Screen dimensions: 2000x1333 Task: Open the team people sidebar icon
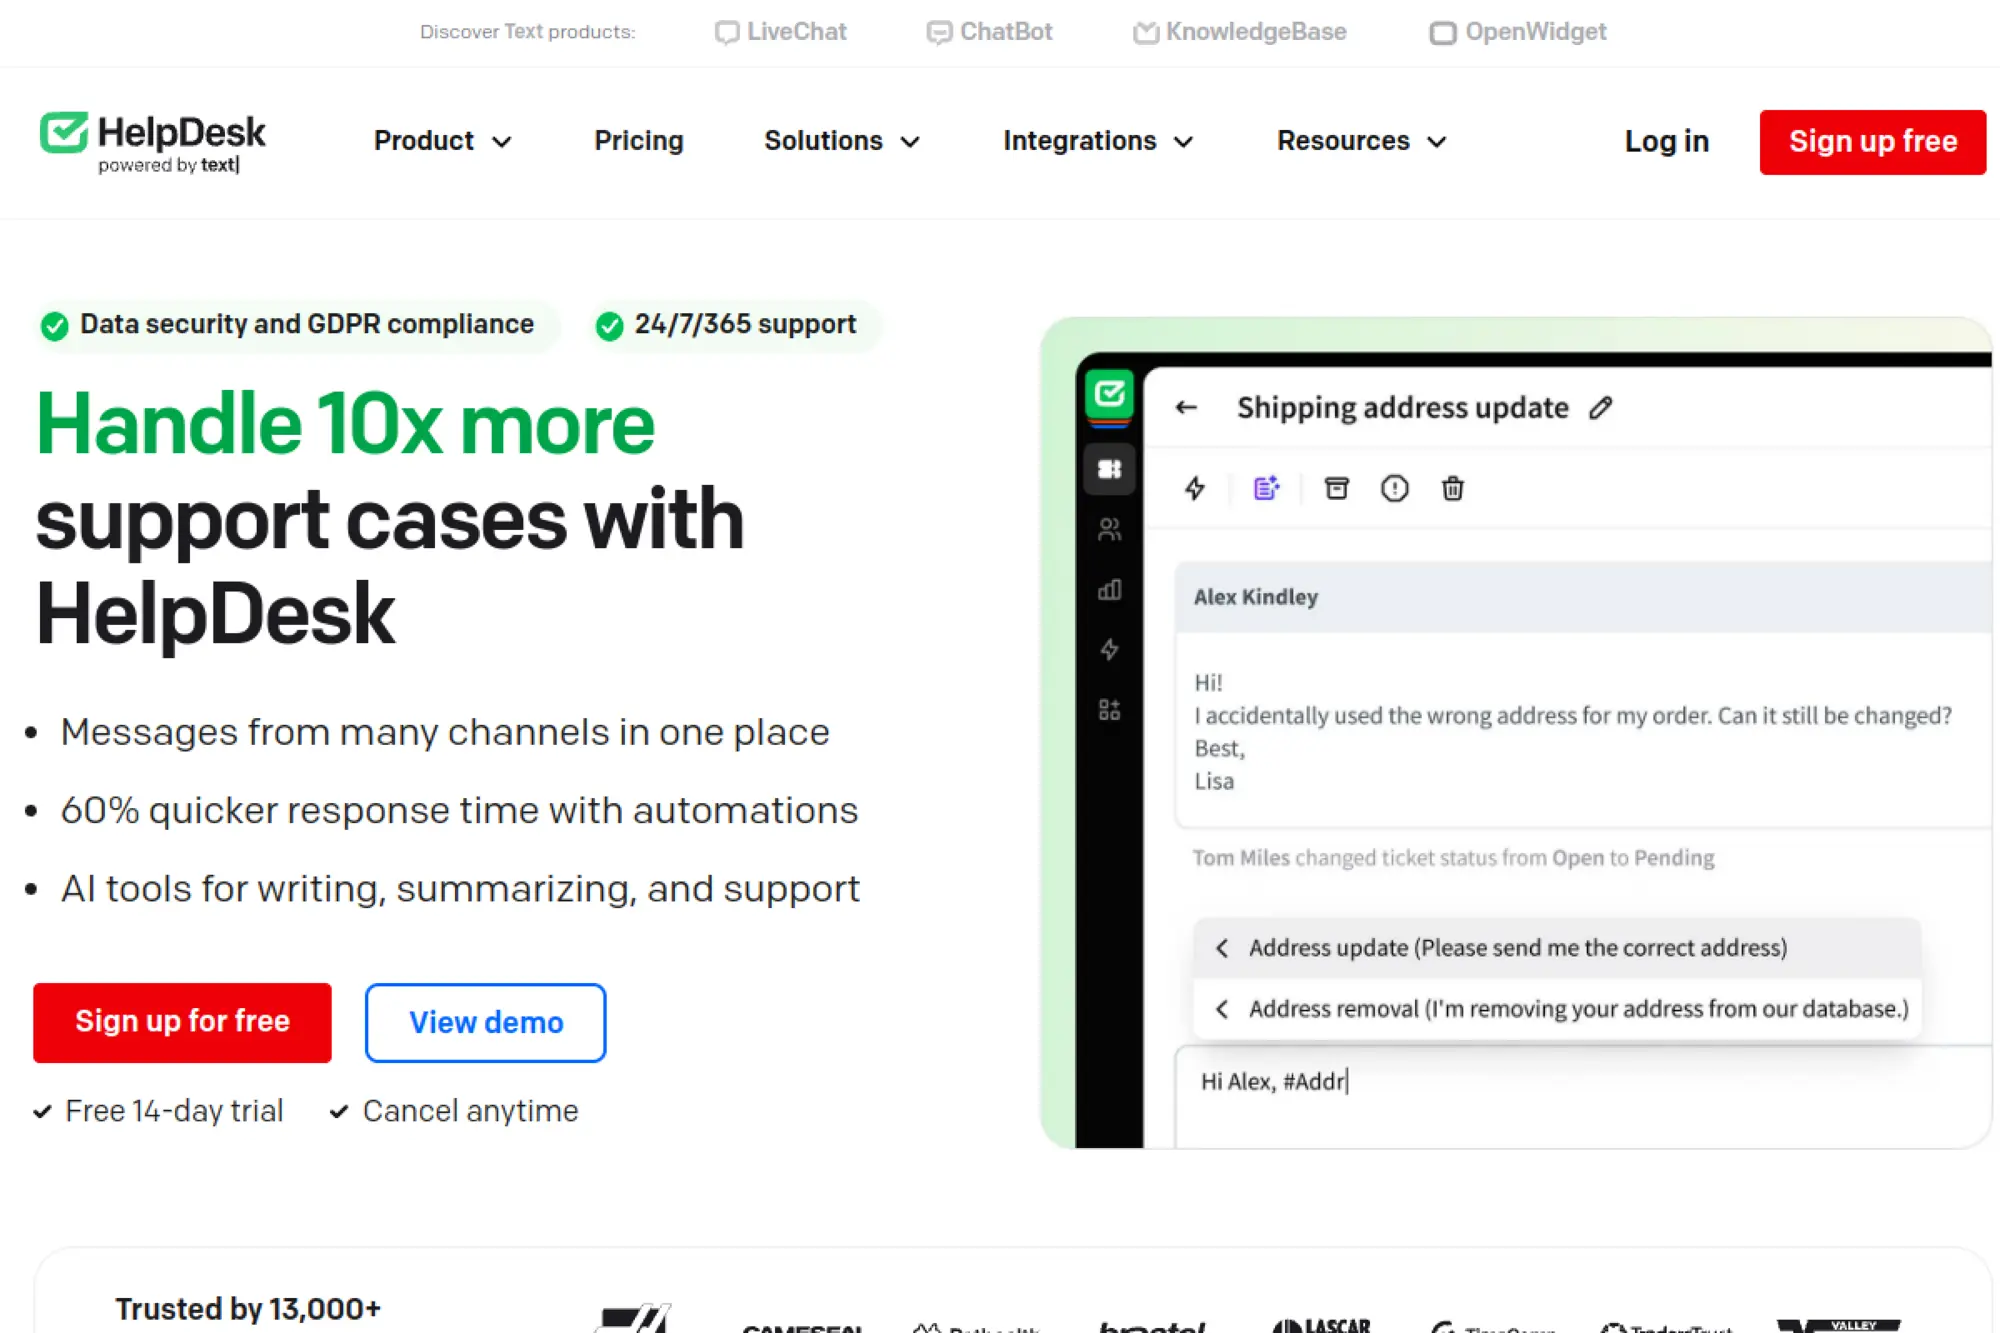(x=1109, y=529)
